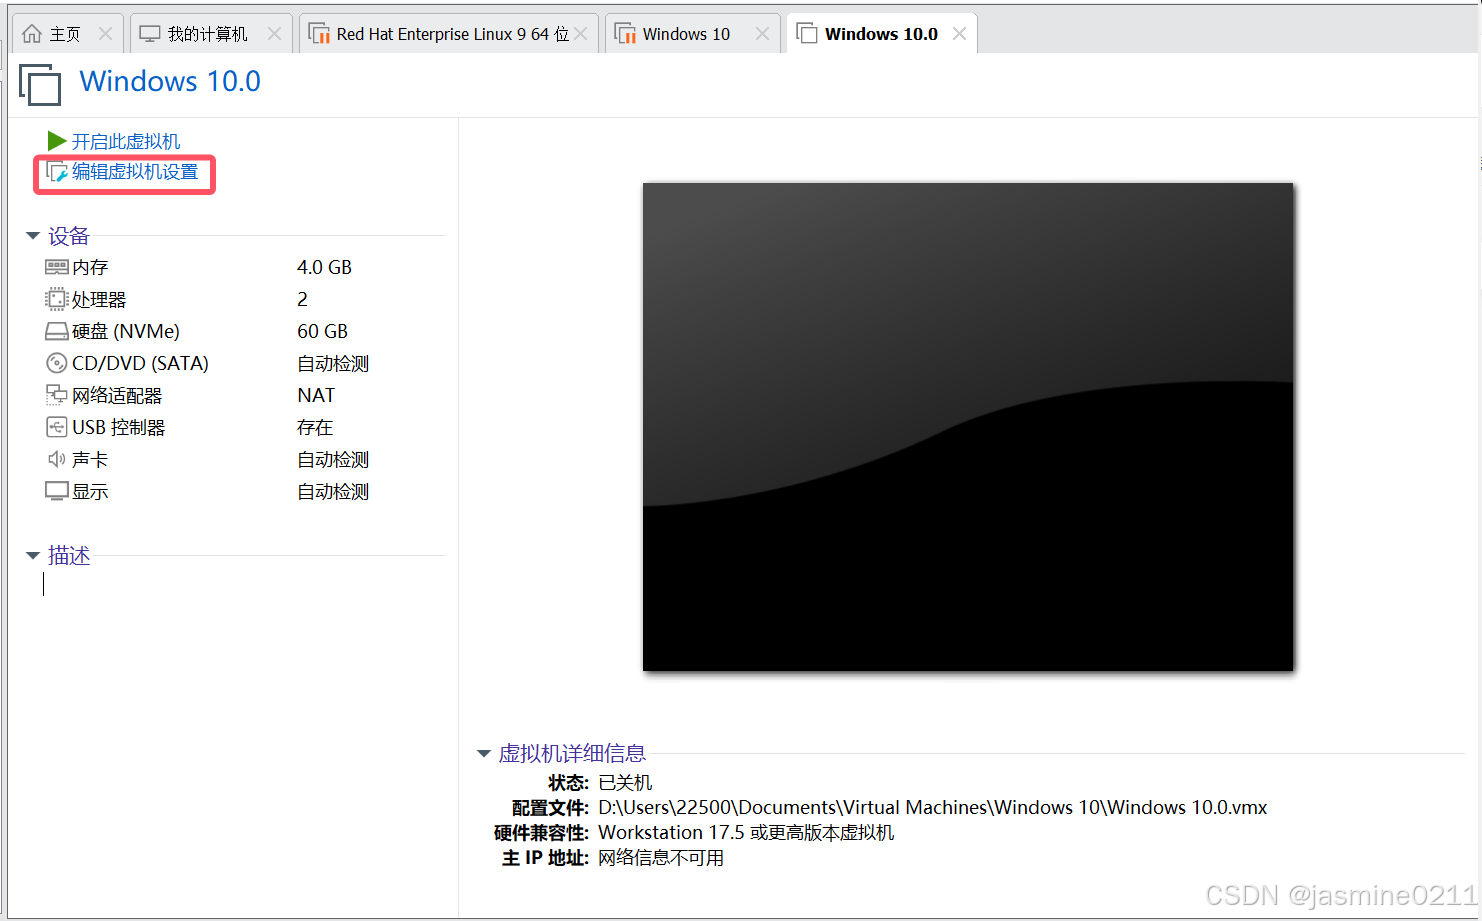The width and height of the screenshot is (1482, 921).
Task: Click the VM icon on the Windows 10.0 tab
Action: point(807,33)
